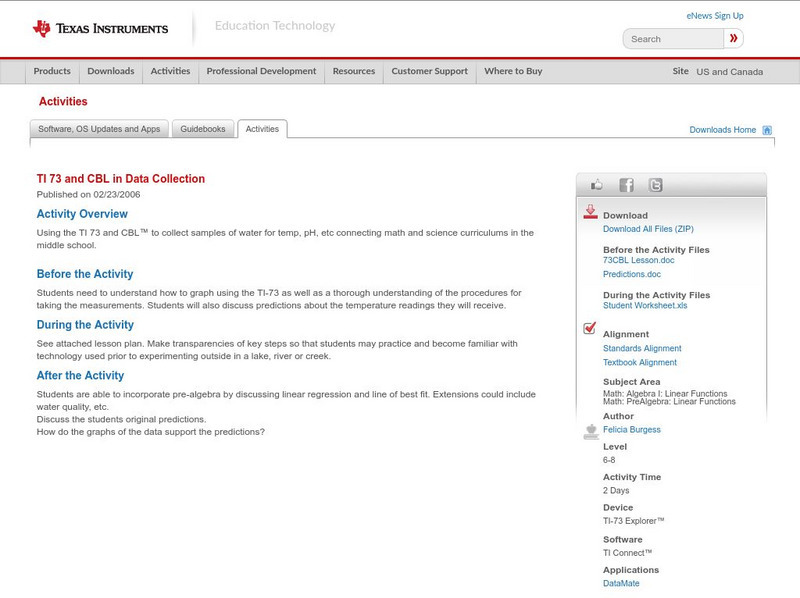This screenshot has height=598, width=800.
Task: Click the After the Activity heading
Action: [x=80, y=376]
